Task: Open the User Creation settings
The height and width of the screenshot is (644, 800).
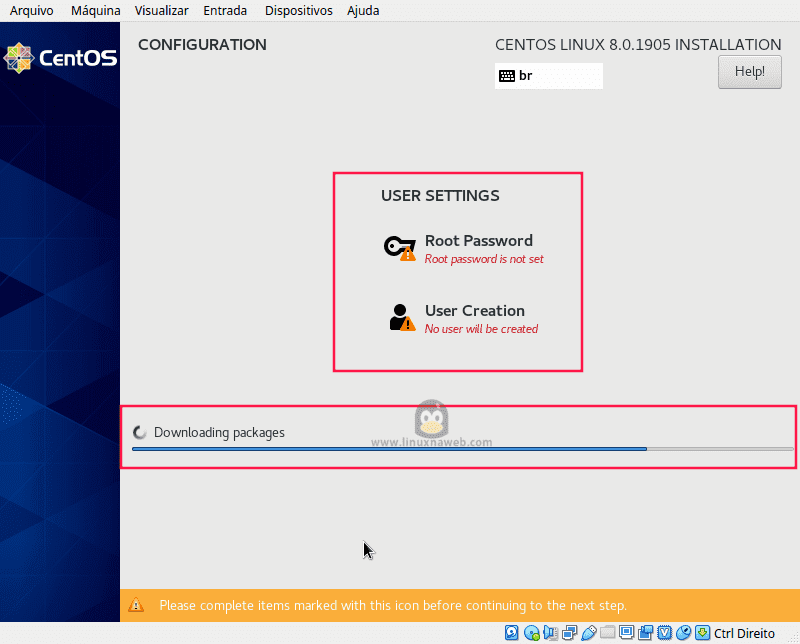Action: [x=463, y=319]
